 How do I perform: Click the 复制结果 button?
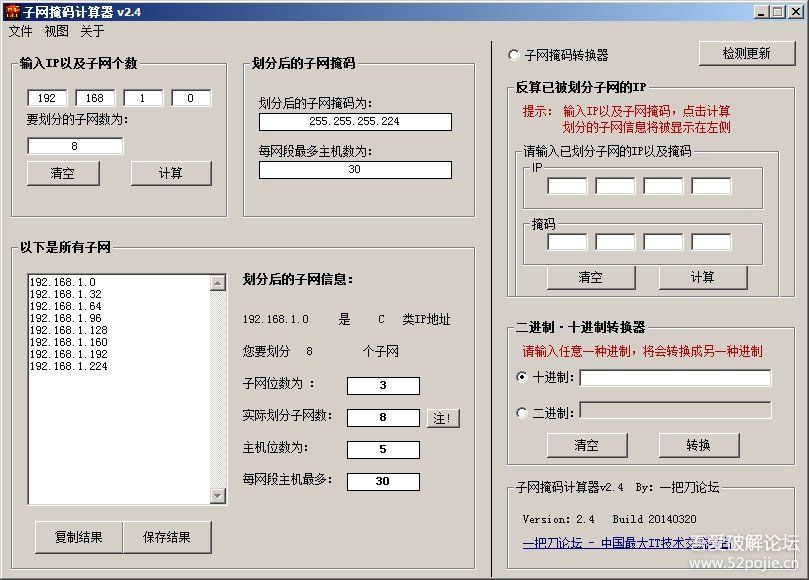pos(78,537)
